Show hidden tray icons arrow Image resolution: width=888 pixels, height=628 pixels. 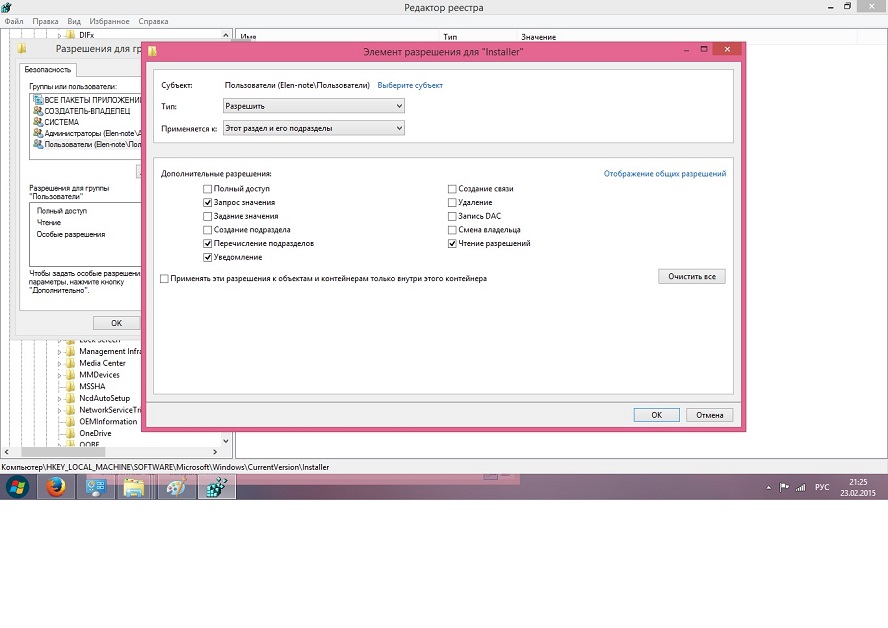(768, 488)
